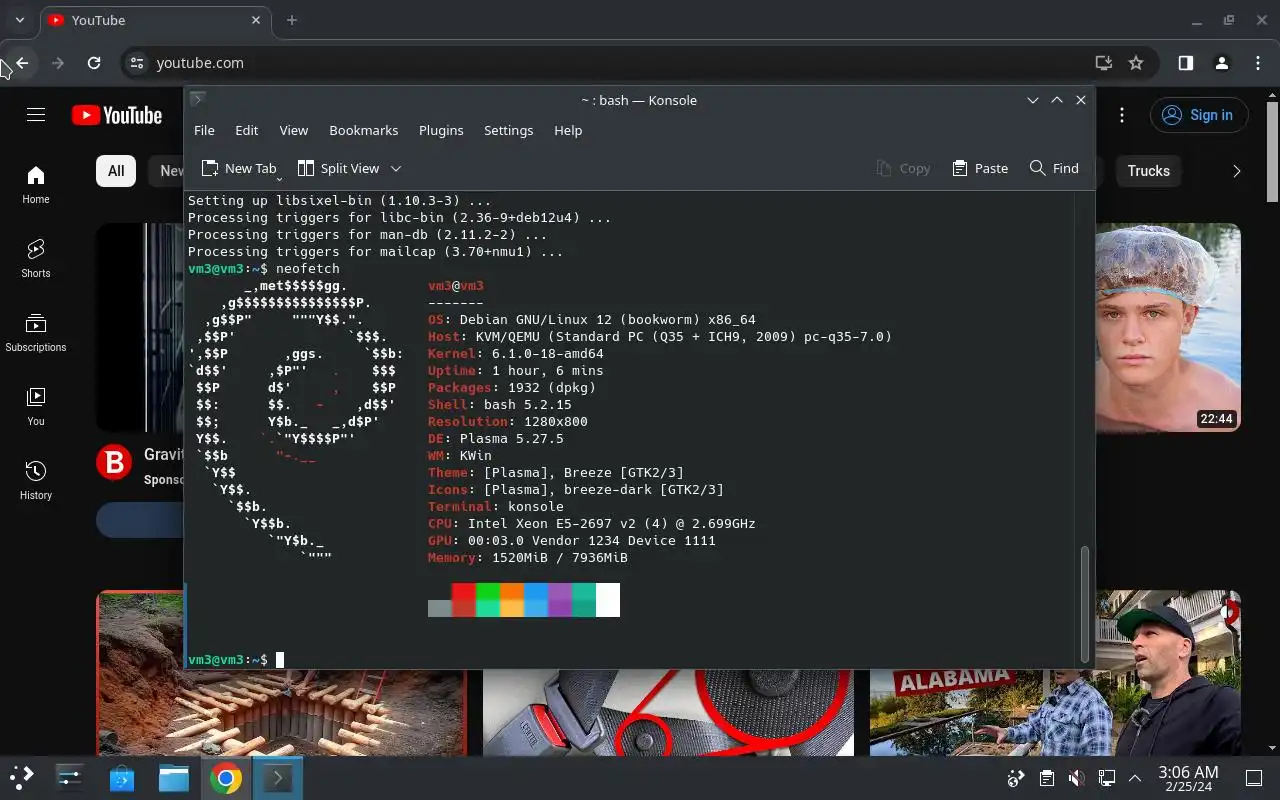1280x800 pixels.
Task: Click the Konsole window icon in title bar
Action: (x=198, y=99)
